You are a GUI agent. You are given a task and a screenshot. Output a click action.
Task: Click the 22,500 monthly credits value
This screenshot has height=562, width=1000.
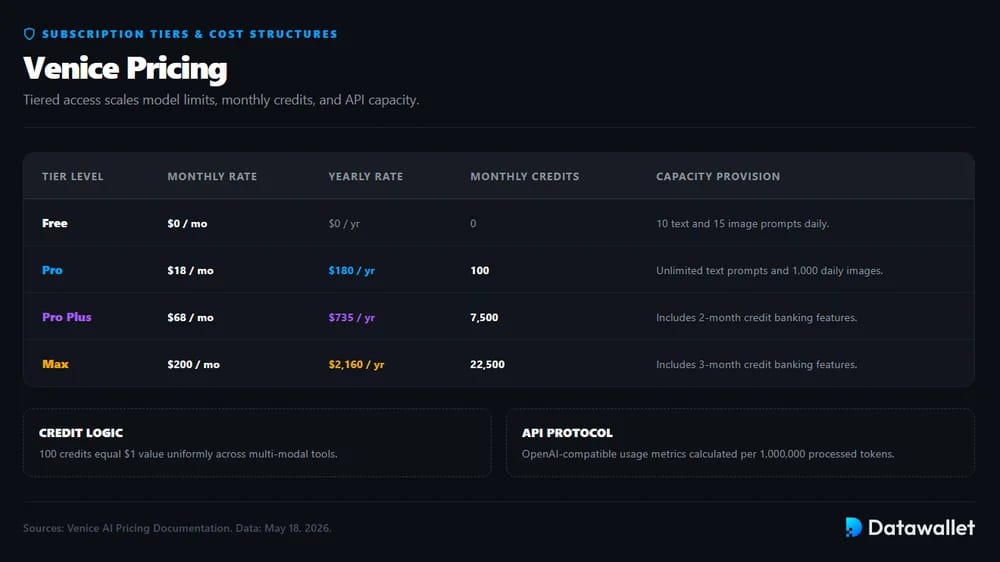(487, 364)
